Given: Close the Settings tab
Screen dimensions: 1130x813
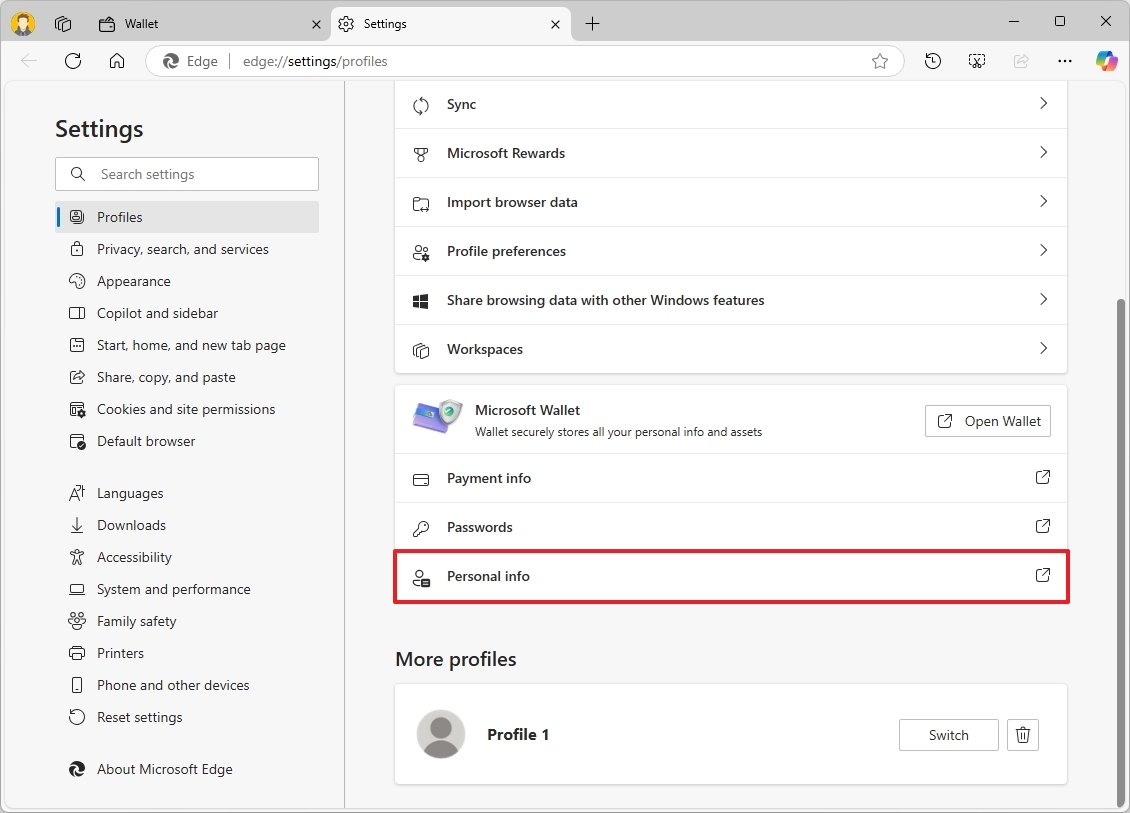Looking at the screenshot, I should (555, 25).
